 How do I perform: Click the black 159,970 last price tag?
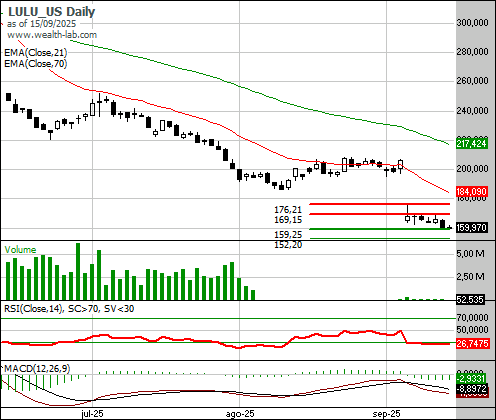471,228
